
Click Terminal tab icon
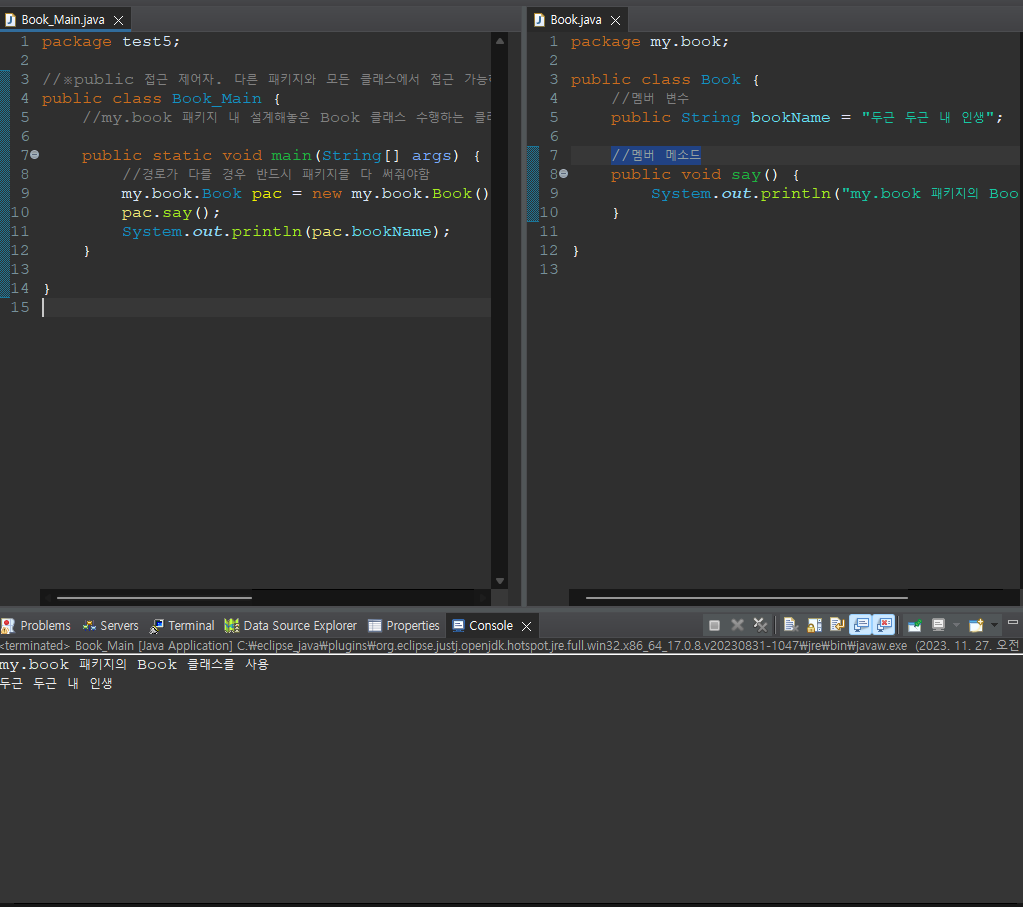tap(157, 626)
